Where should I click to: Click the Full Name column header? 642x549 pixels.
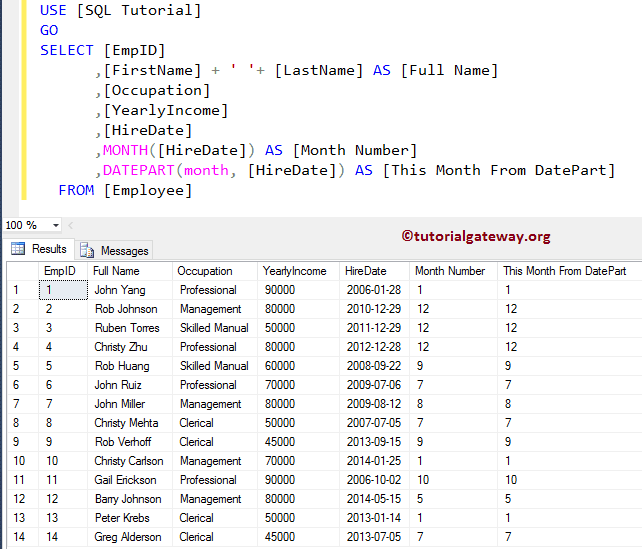pos(116,271)
